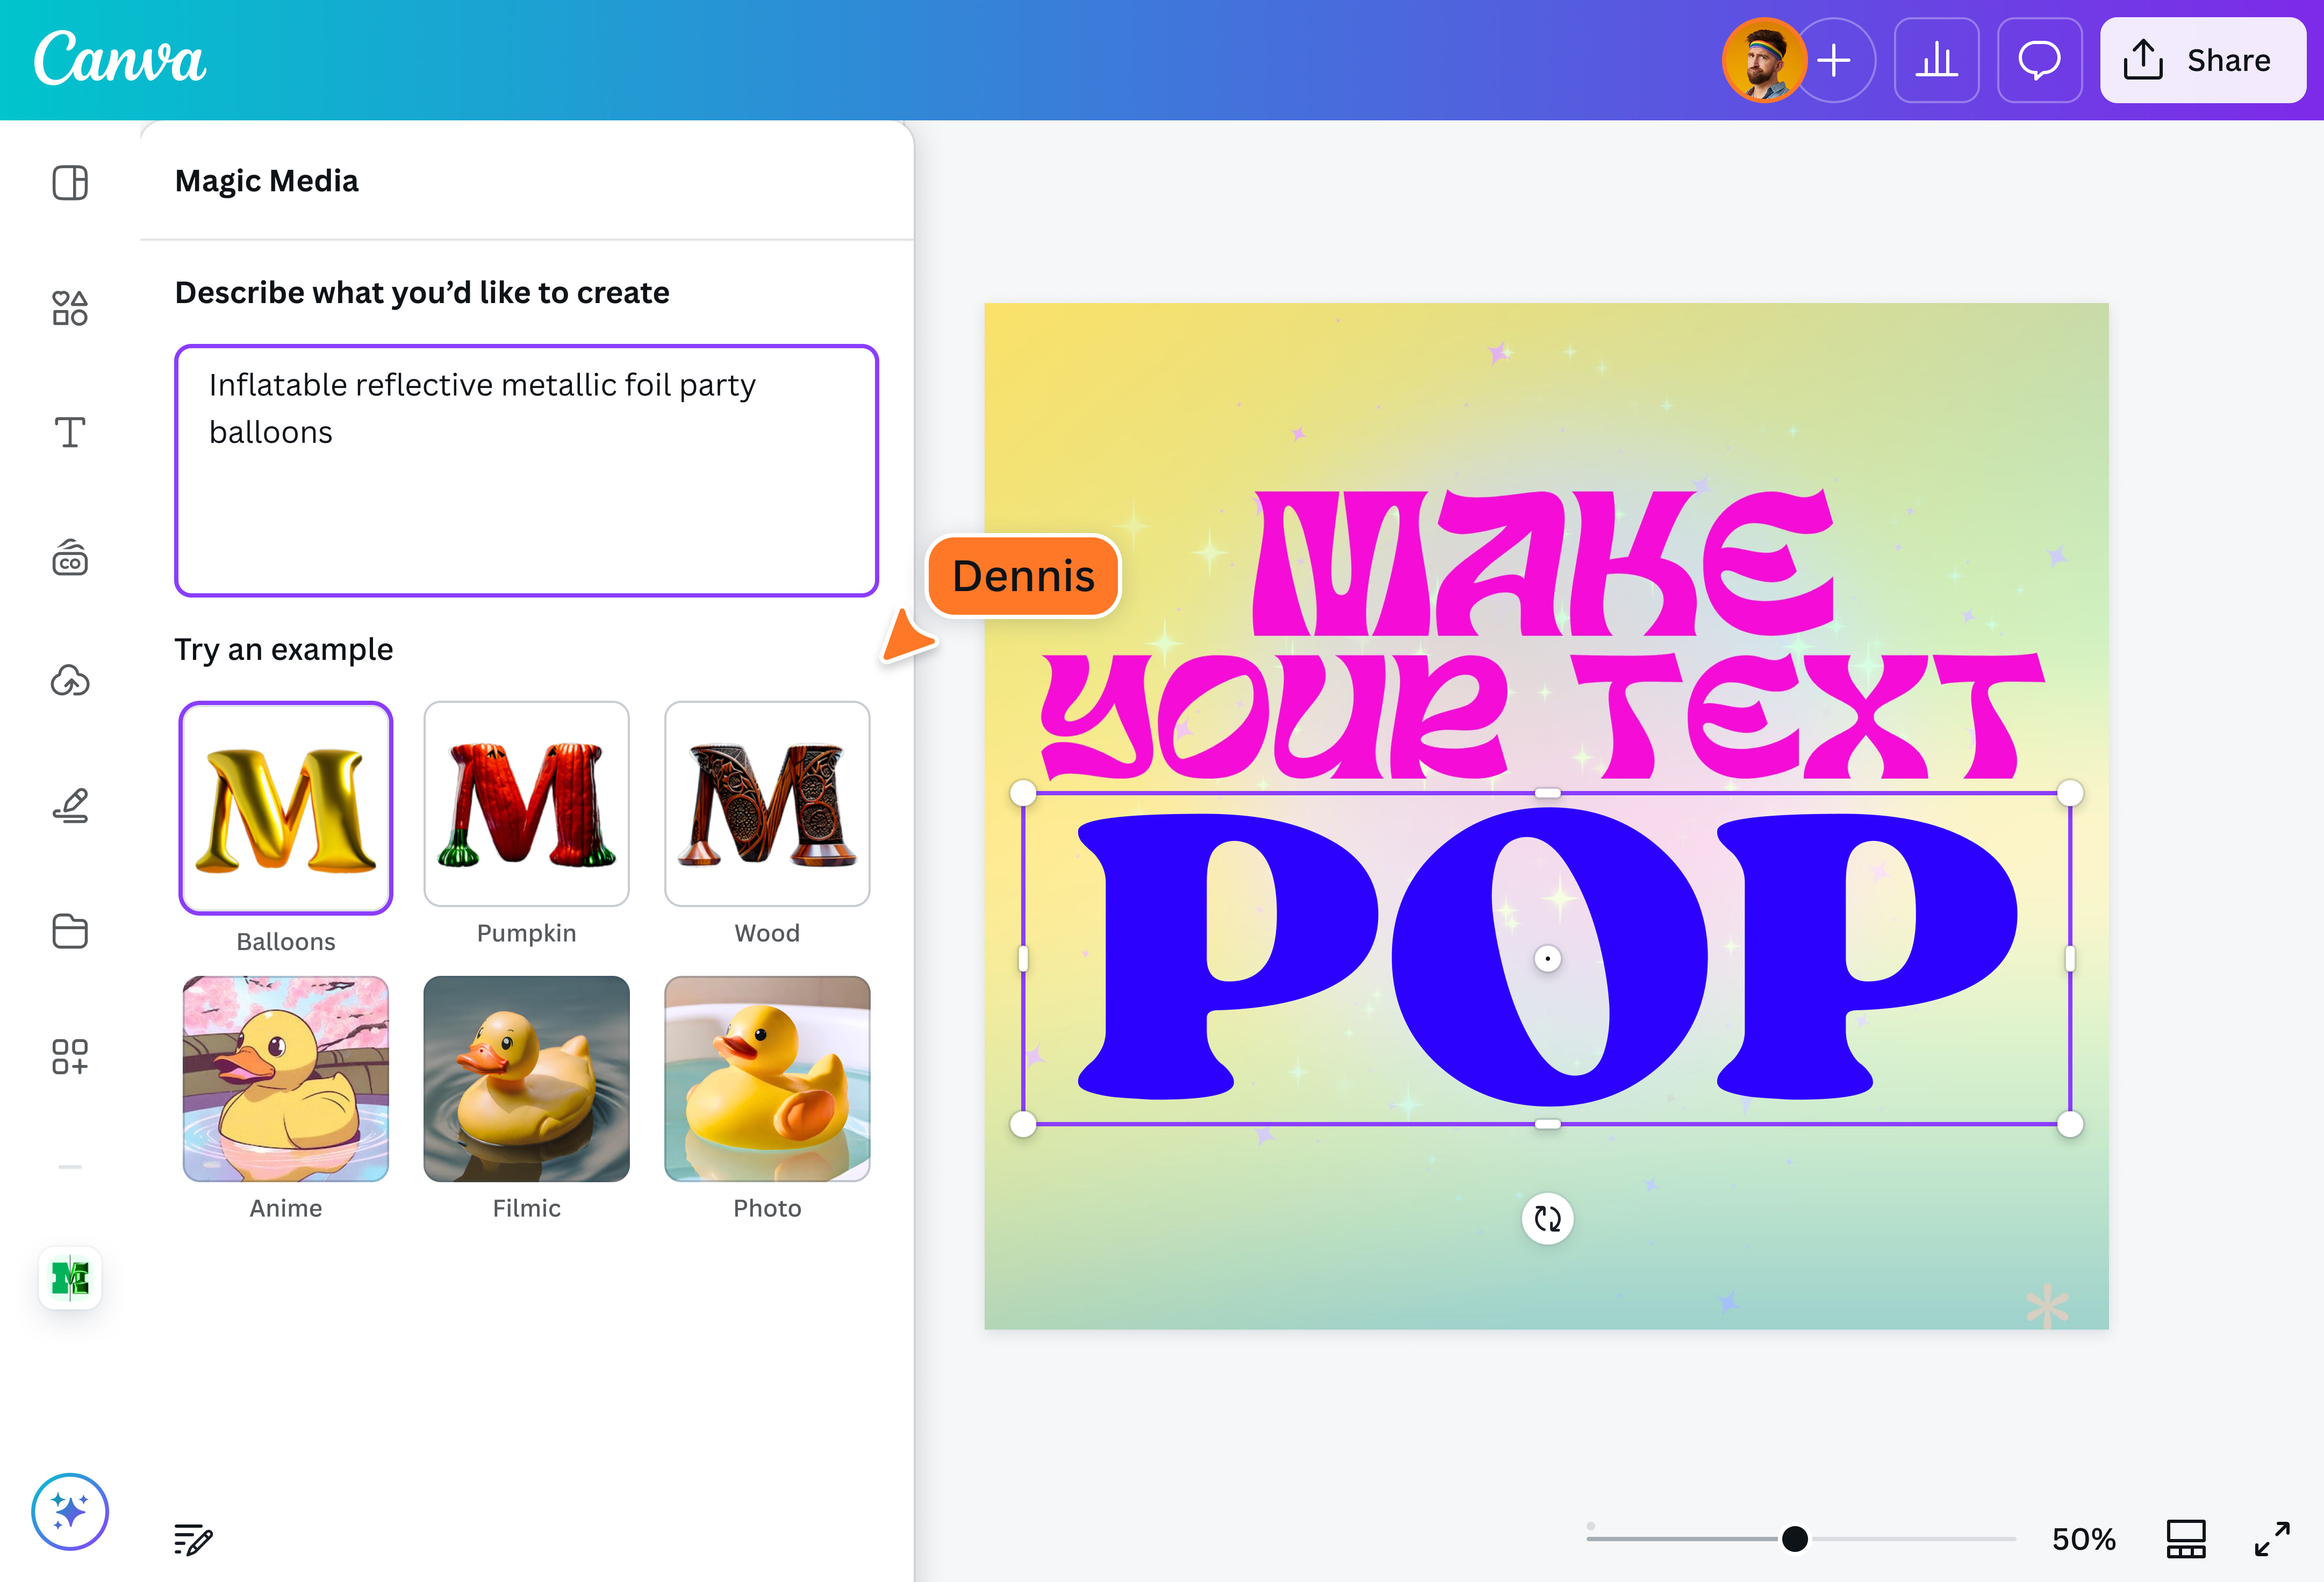
Task: Select the Text tool from the sidebar
Action: [69, 432]
